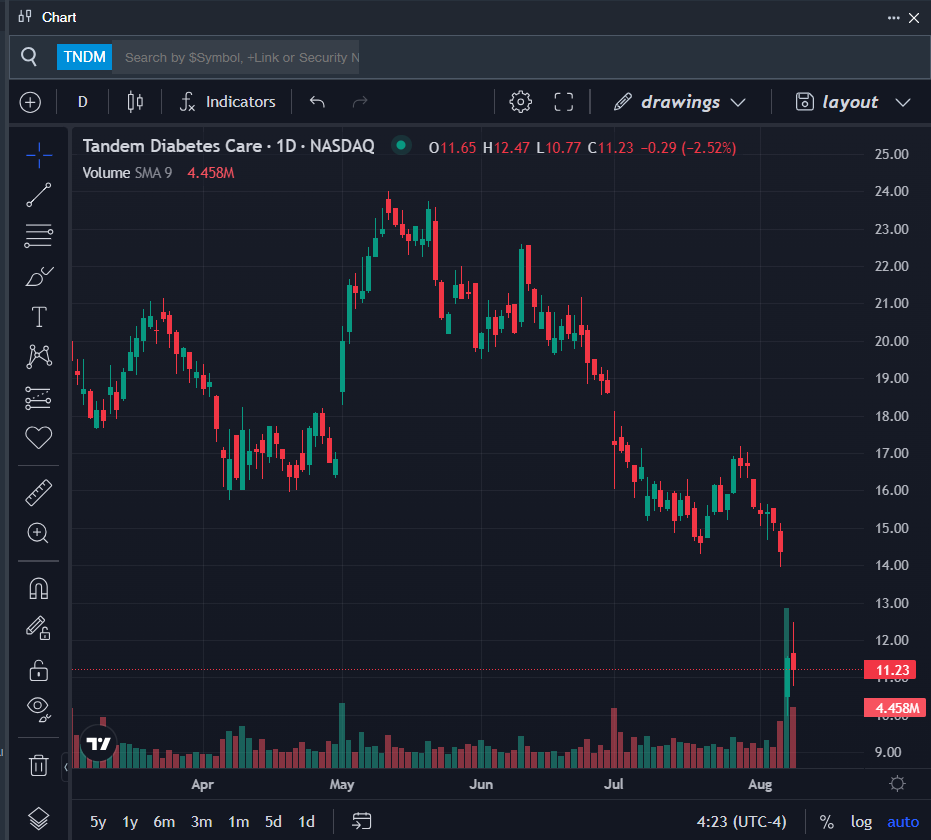Viewport: 931px width, 840px height.
Task: Open the Indicators dialog
Action: pos(228,102)
